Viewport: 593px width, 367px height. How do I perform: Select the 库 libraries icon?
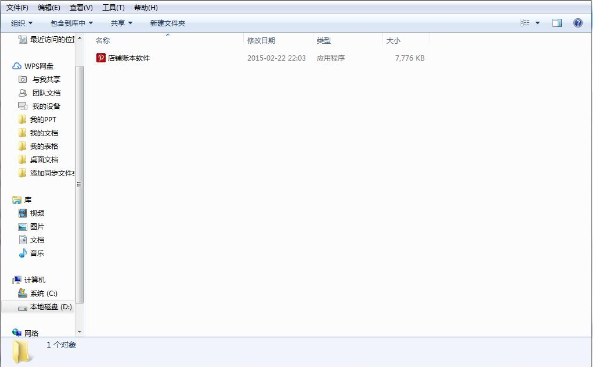[x=17, y=200]
